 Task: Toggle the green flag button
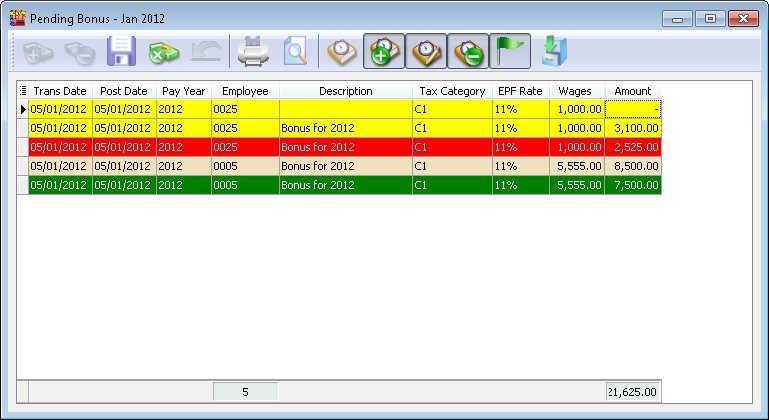tap(510, 51)
